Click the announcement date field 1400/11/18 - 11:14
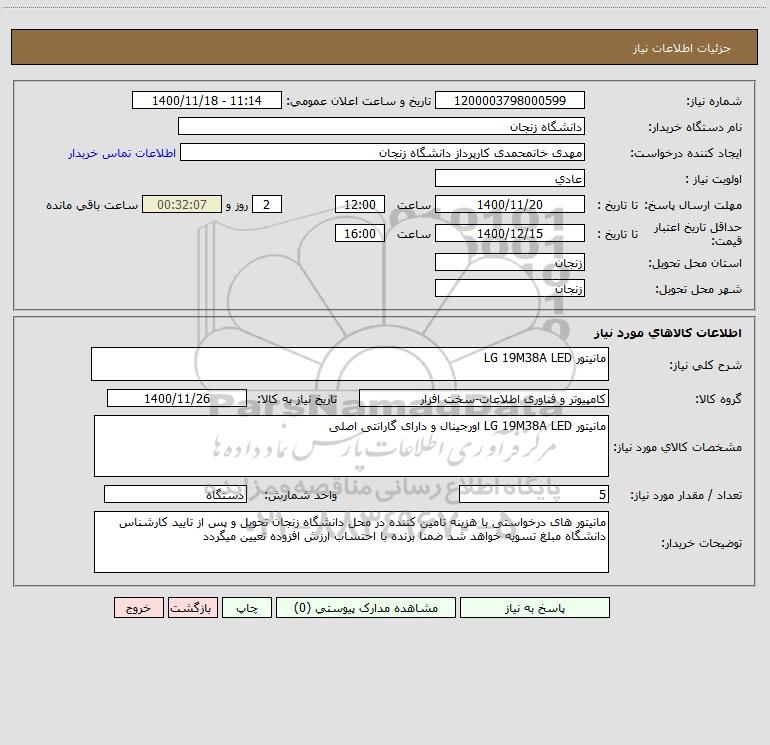The image size is (770, 745). (x=207, y=100)
